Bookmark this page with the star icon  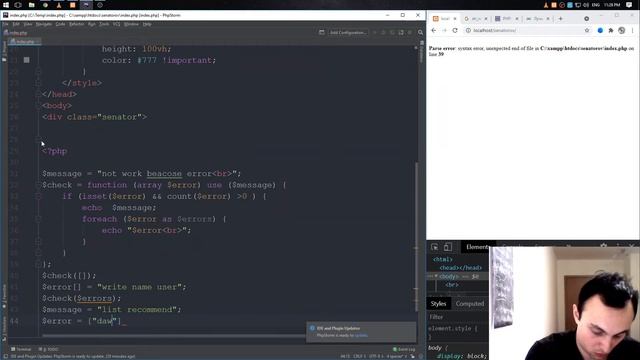point(587,30)
